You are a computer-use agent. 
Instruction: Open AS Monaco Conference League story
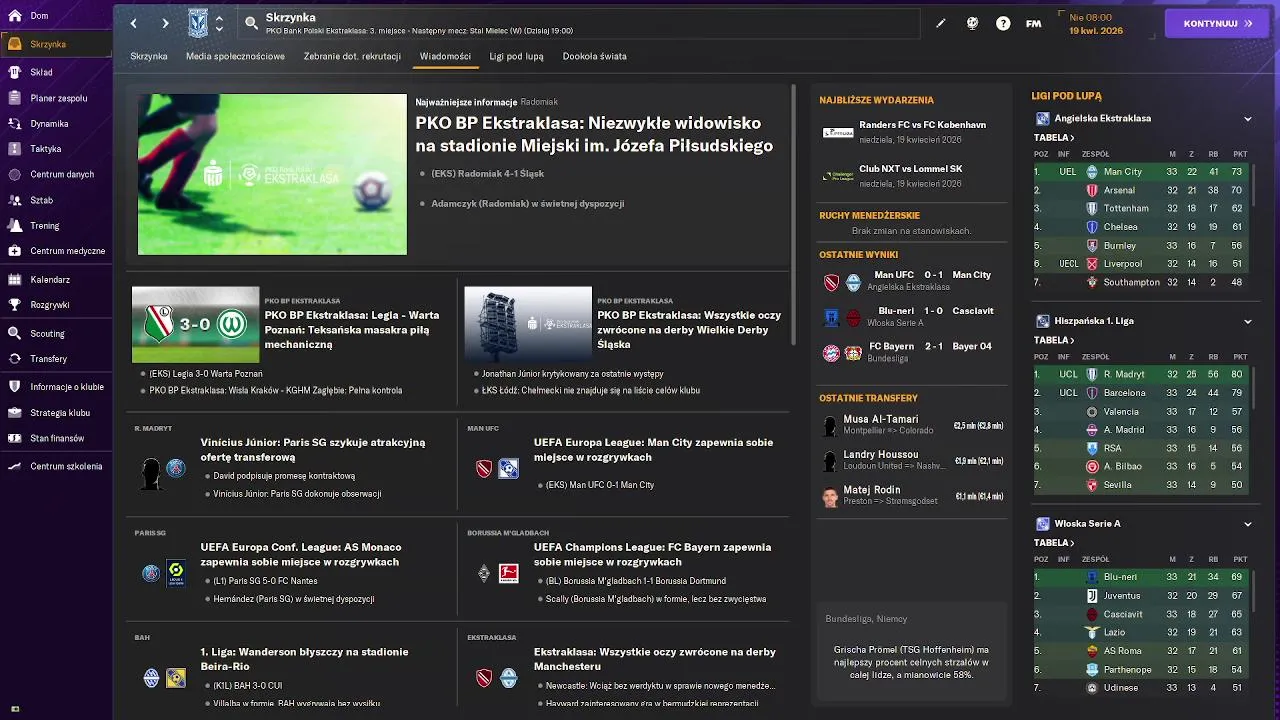[x=300, y=554]
